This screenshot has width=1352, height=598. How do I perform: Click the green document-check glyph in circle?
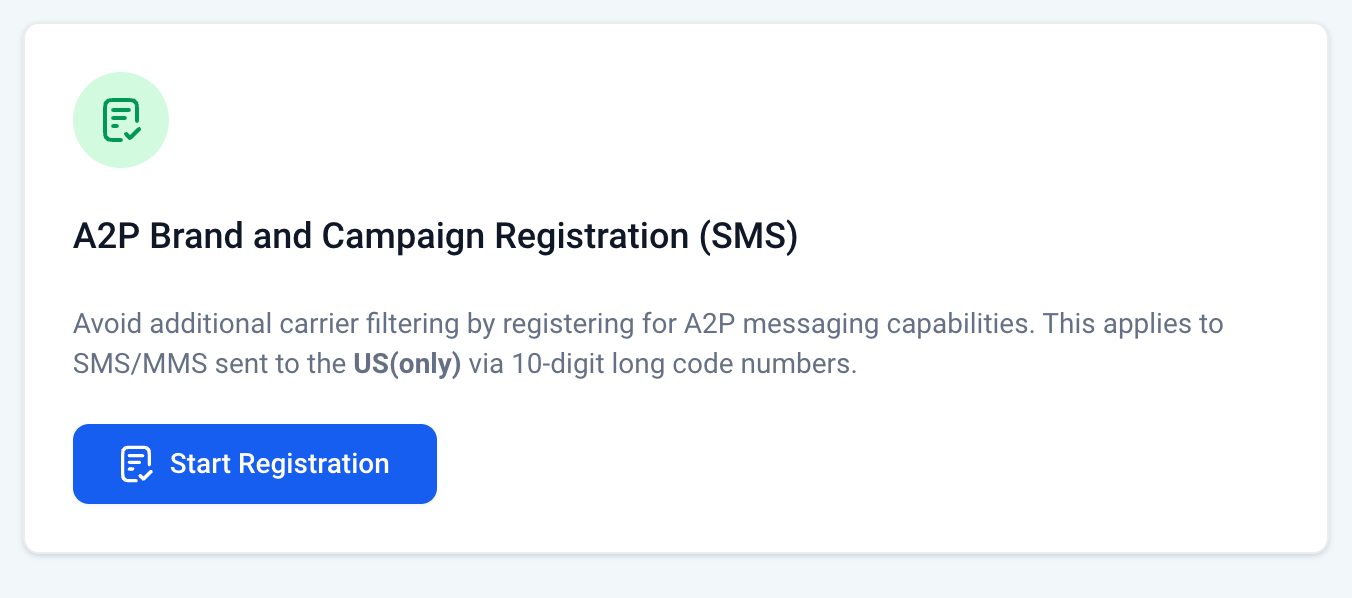121,120
